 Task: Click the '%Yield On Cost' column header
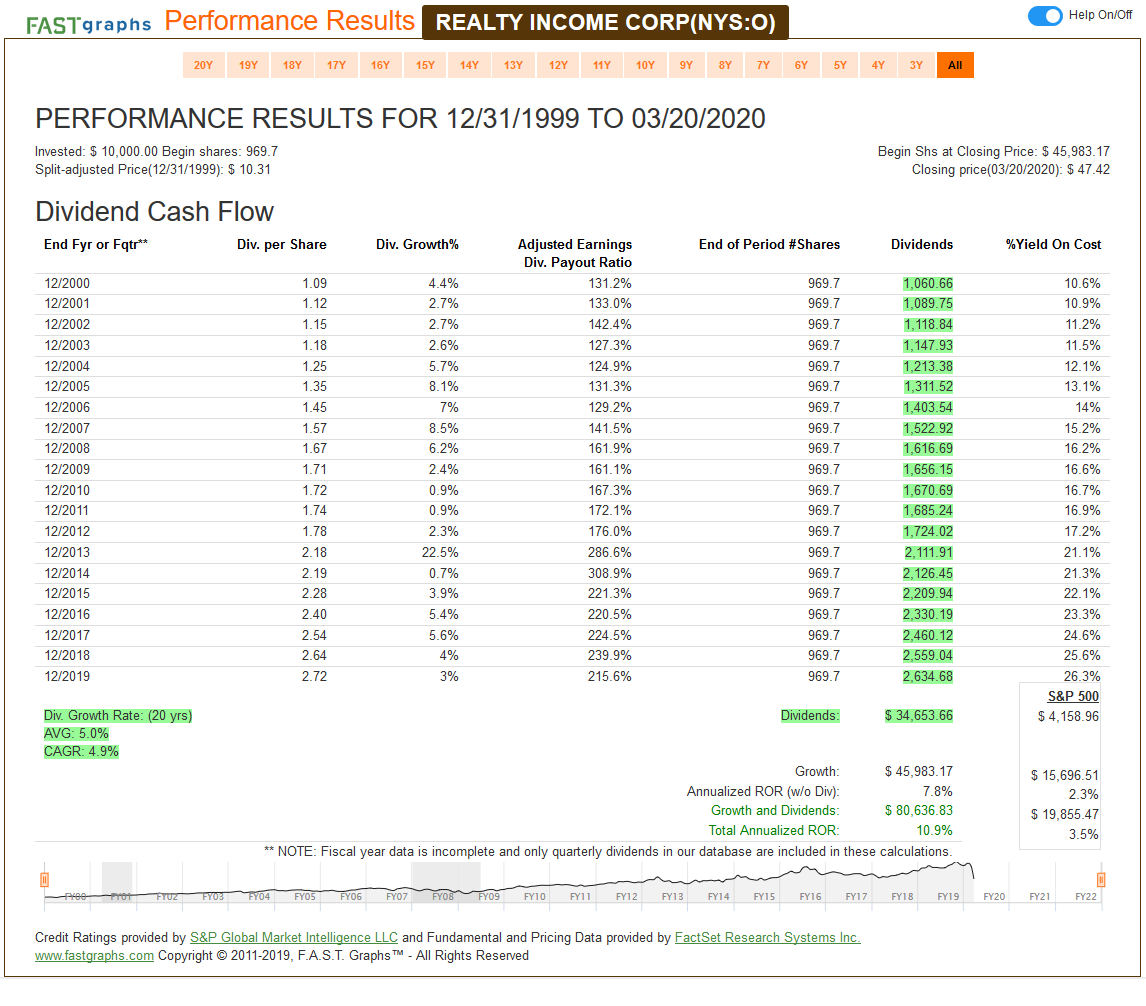(x=1053, y=244)
